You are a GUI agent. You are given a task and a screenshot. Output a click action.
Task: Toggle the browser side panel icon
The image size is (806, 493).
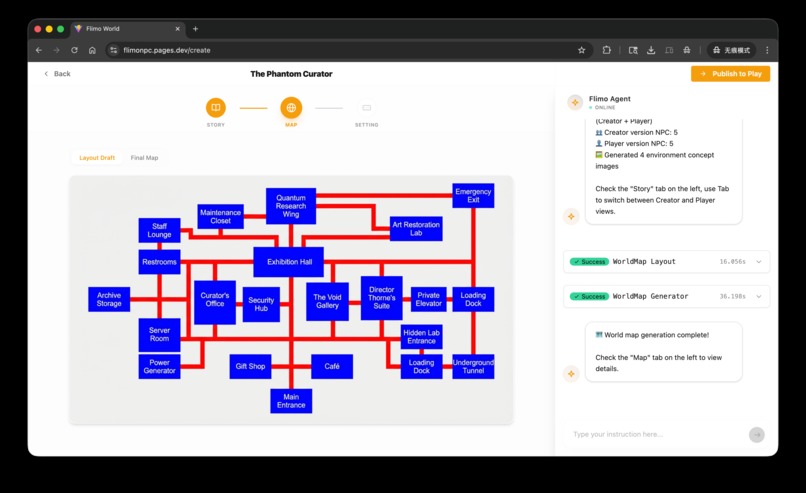tap(669, 50)
